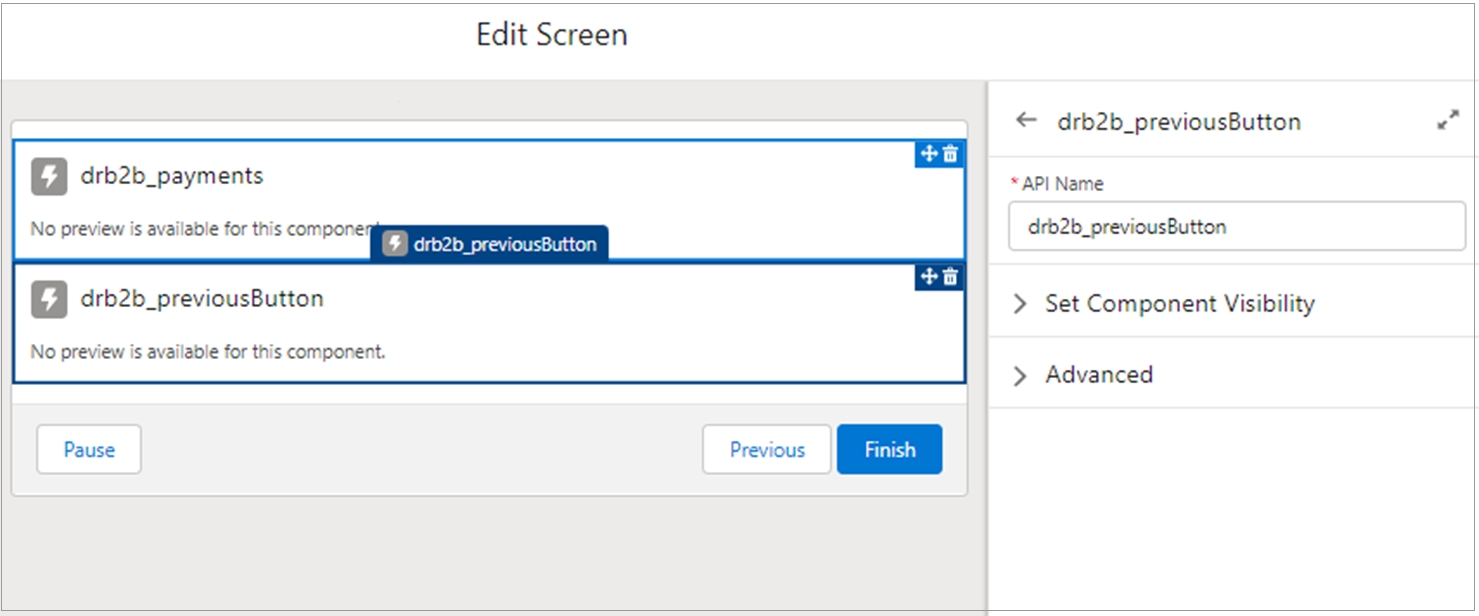
Task: Go back using the properties panel arrow
Action: pos(1026,121)
